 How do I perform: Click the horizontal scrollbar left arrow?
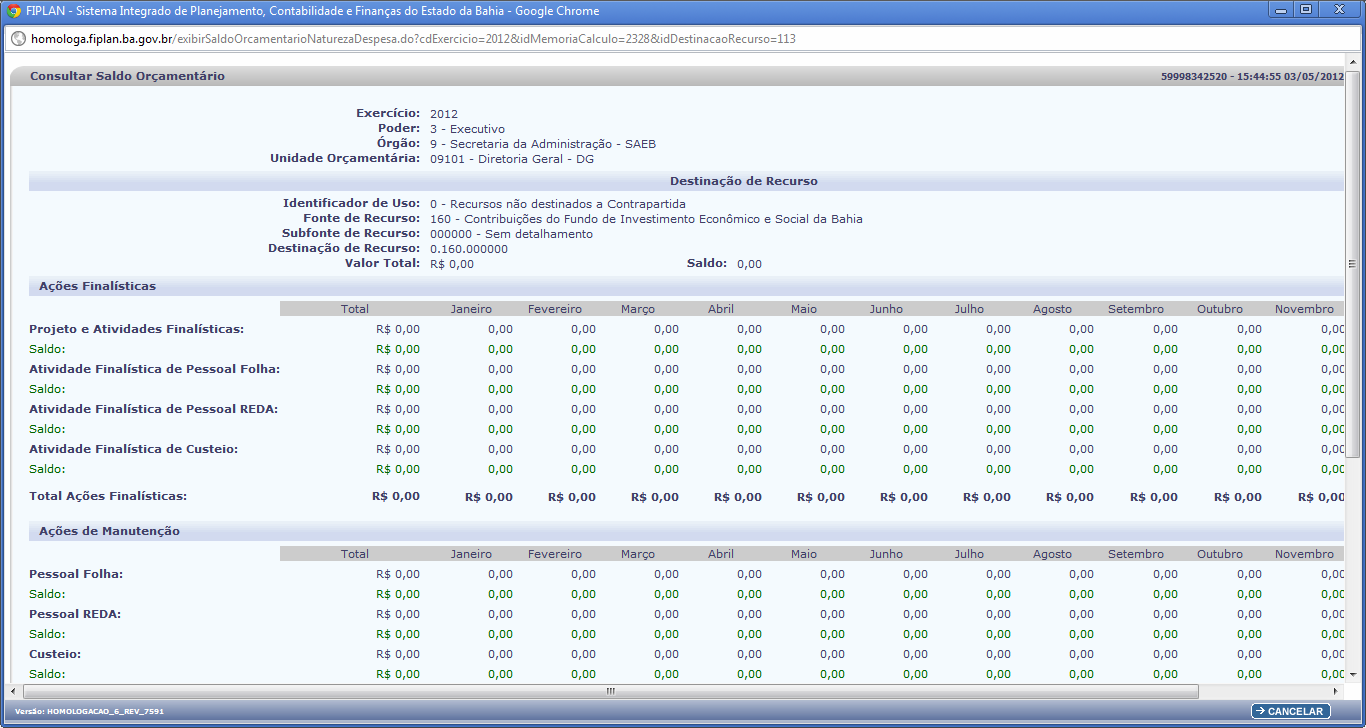pyautogui.click(x=15, y=691)
